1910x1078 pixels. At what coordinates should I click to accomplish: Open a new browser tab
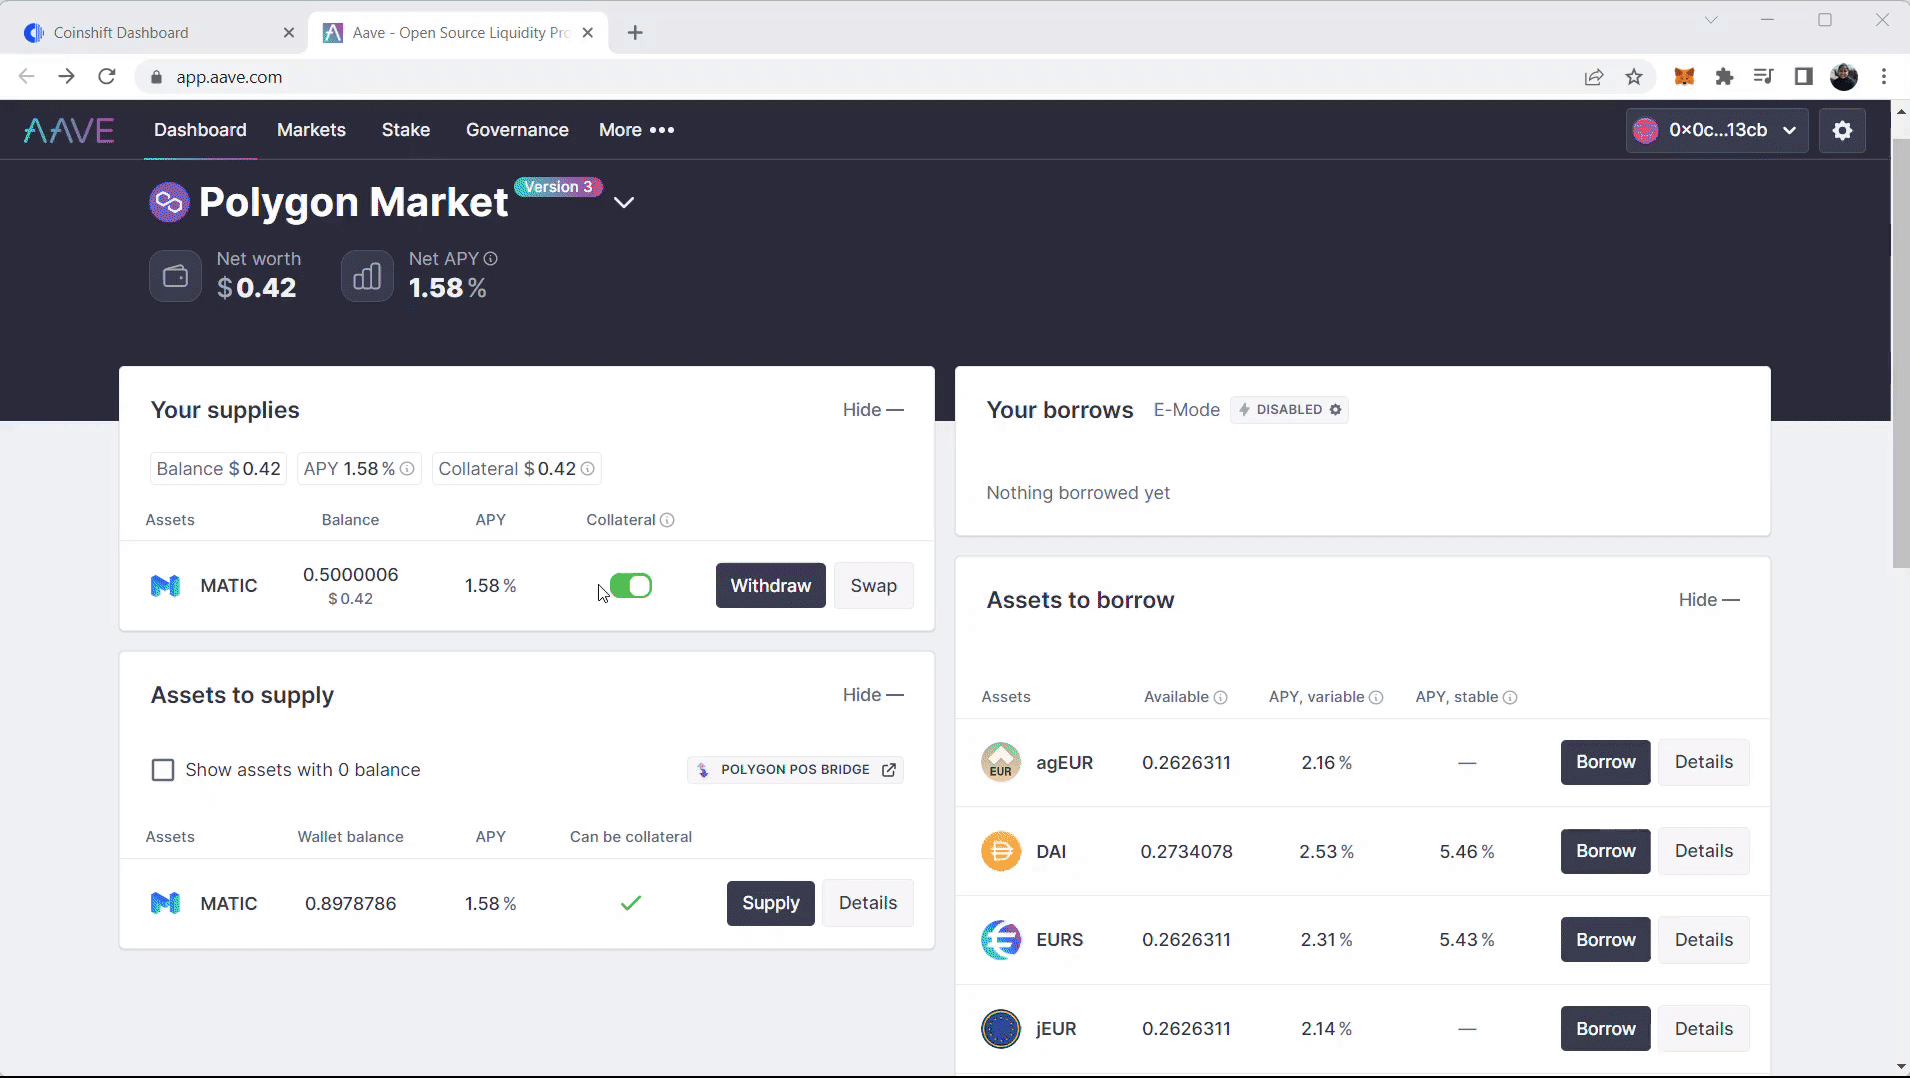point(635,33)
